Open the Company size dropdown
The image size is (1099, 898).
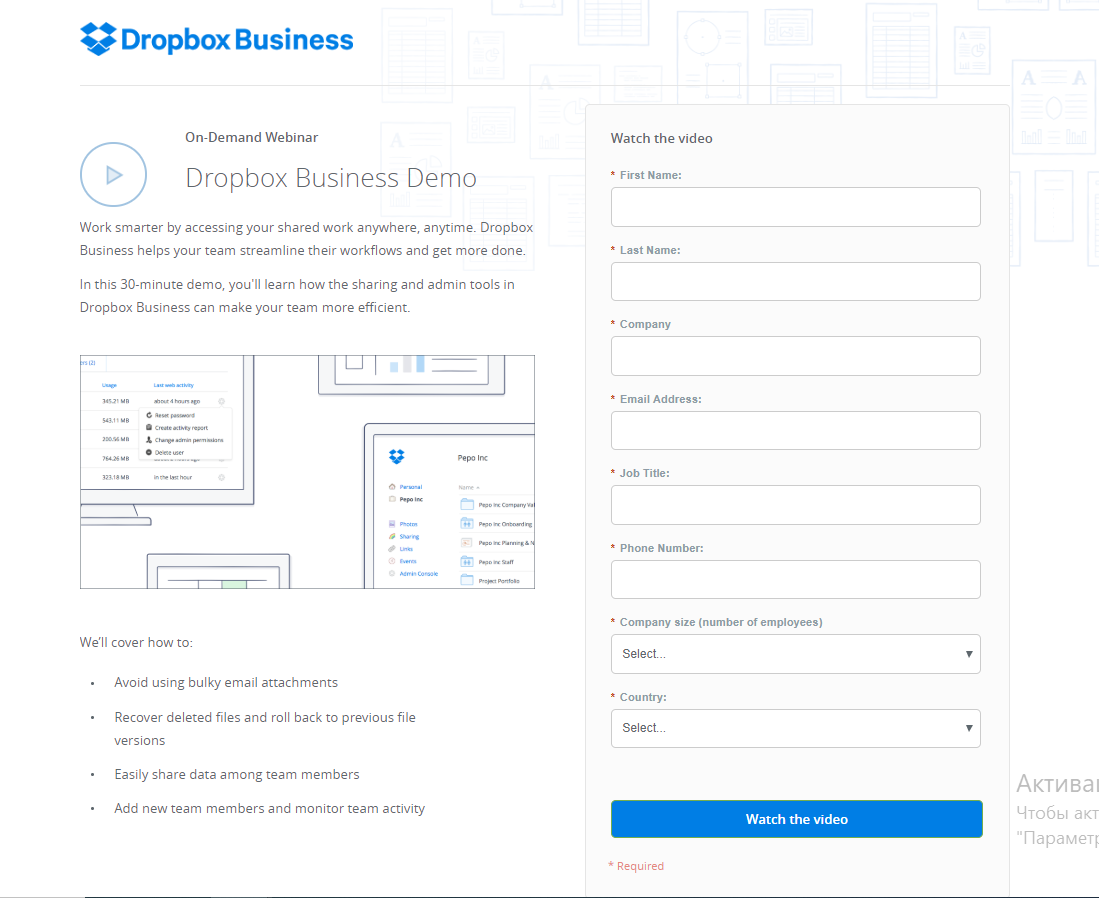(796, 654)
